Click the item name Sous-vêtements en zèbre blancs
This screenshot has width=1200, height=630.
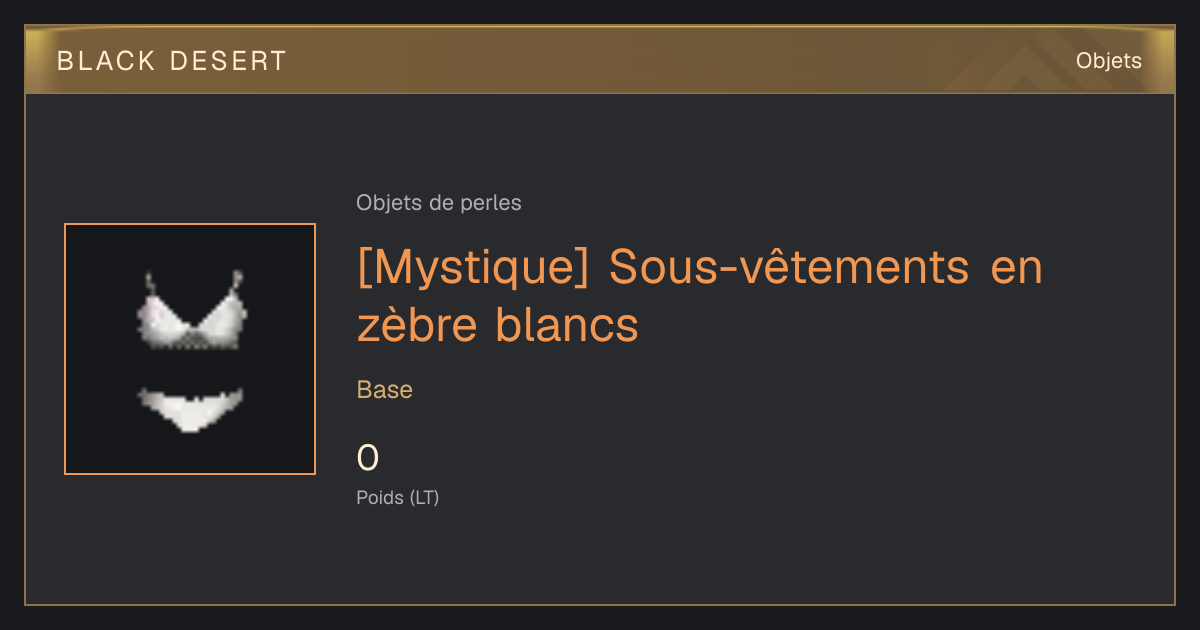(x=700, y=296)
